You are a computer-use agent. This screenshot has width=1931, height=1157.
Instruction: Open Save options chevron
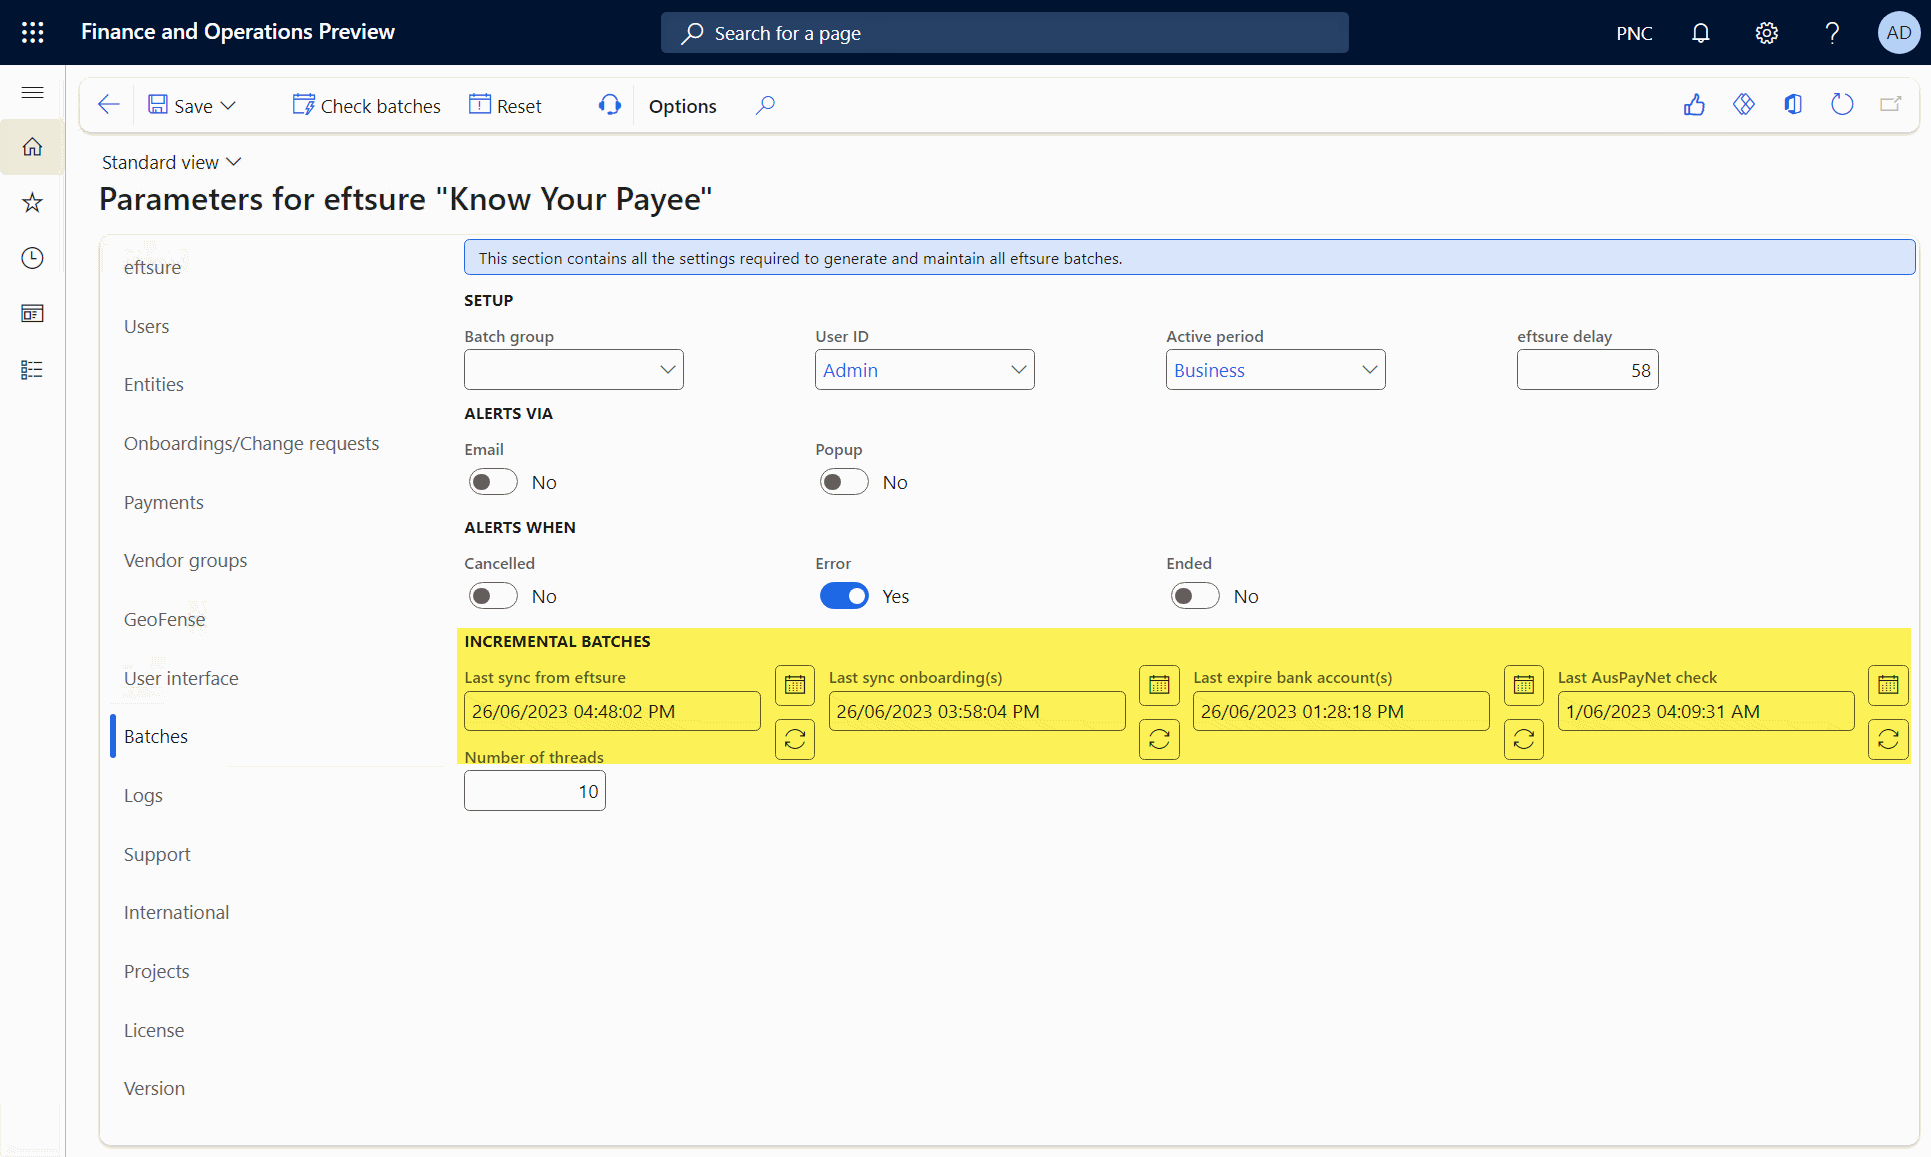229,106
